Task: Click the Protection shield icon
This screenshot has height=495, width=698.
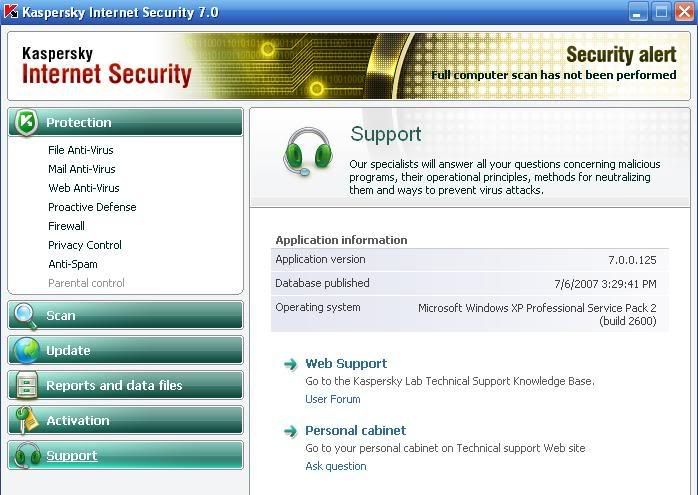Action: coord(26,122)
